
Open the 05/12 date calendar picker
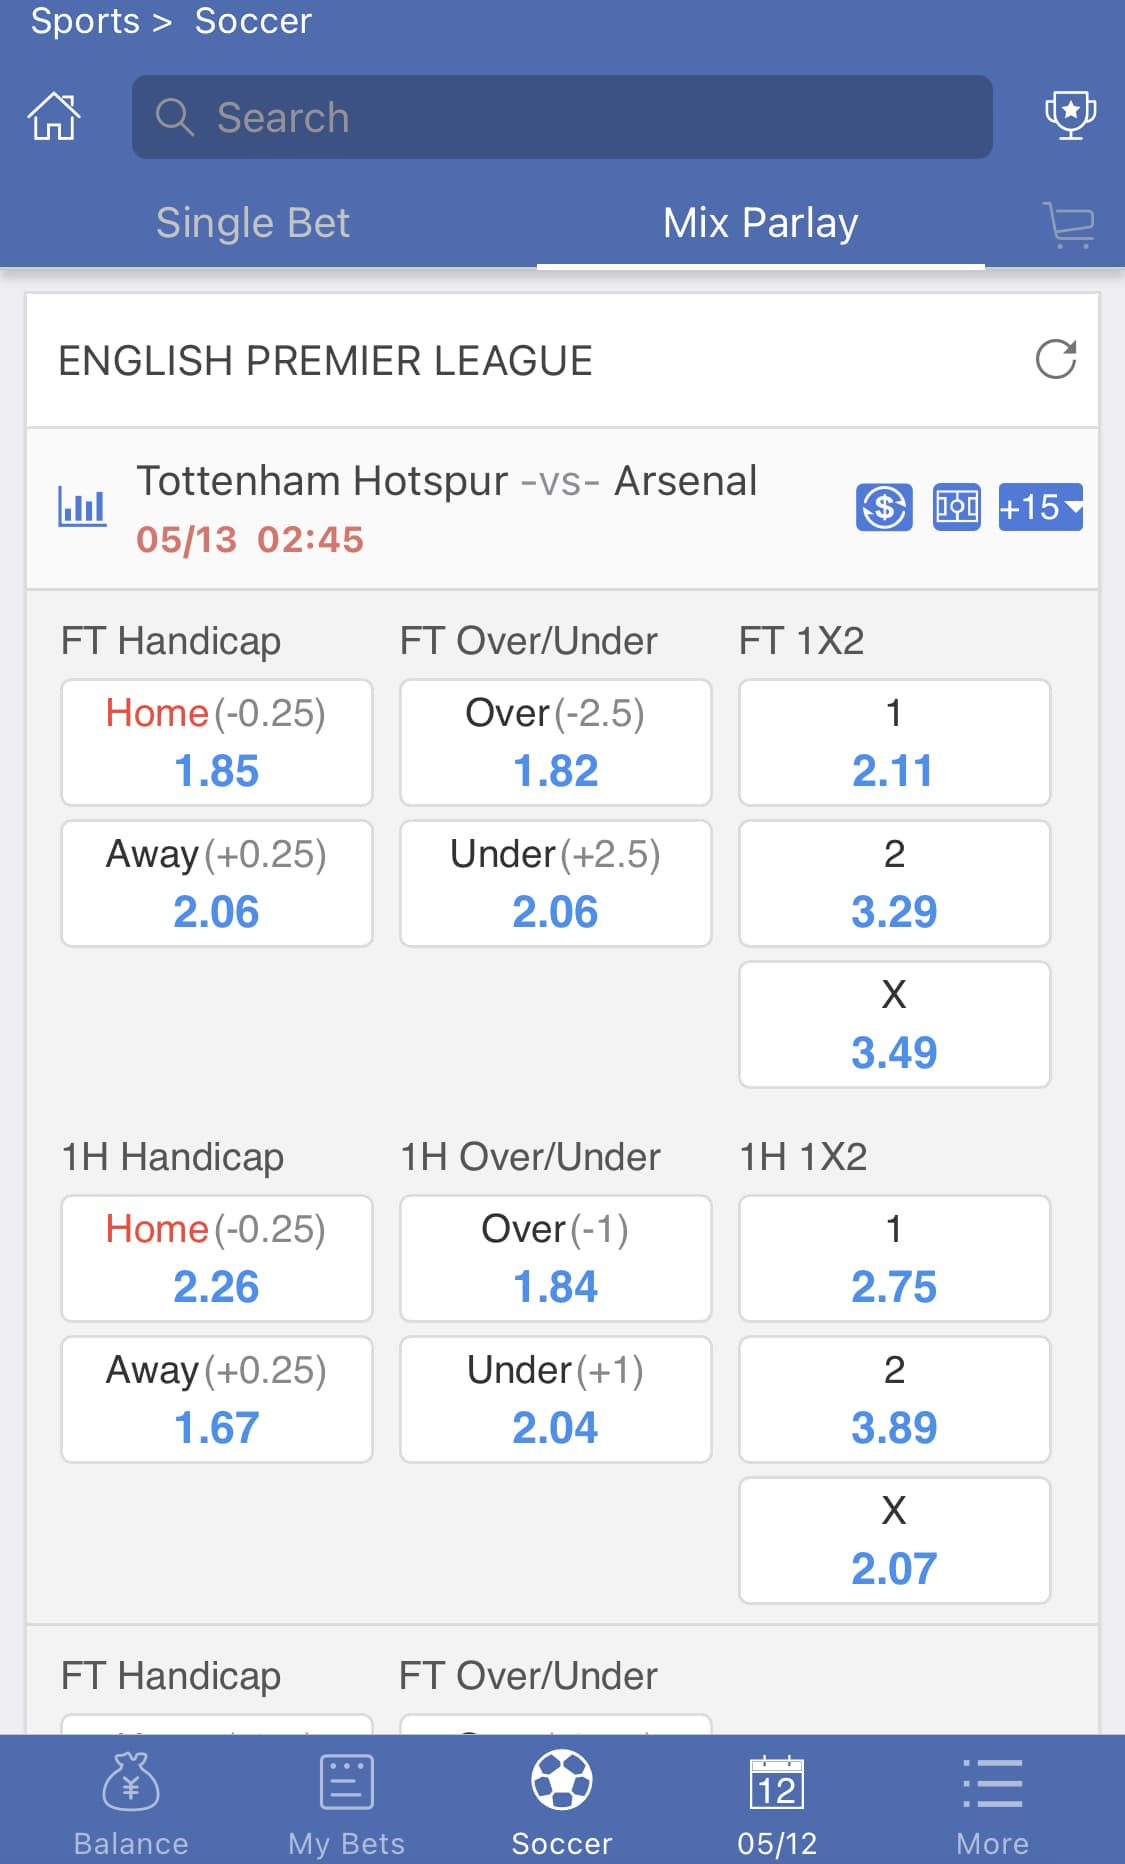777,1802
